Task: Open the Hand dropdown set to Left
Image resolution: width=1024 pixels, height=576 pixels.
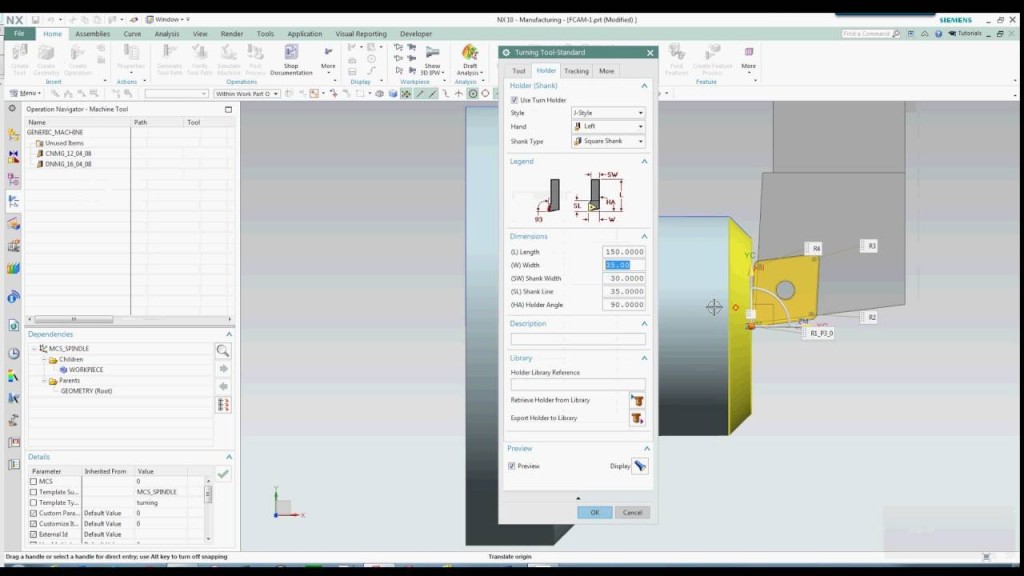Action: tap(608, 126)
